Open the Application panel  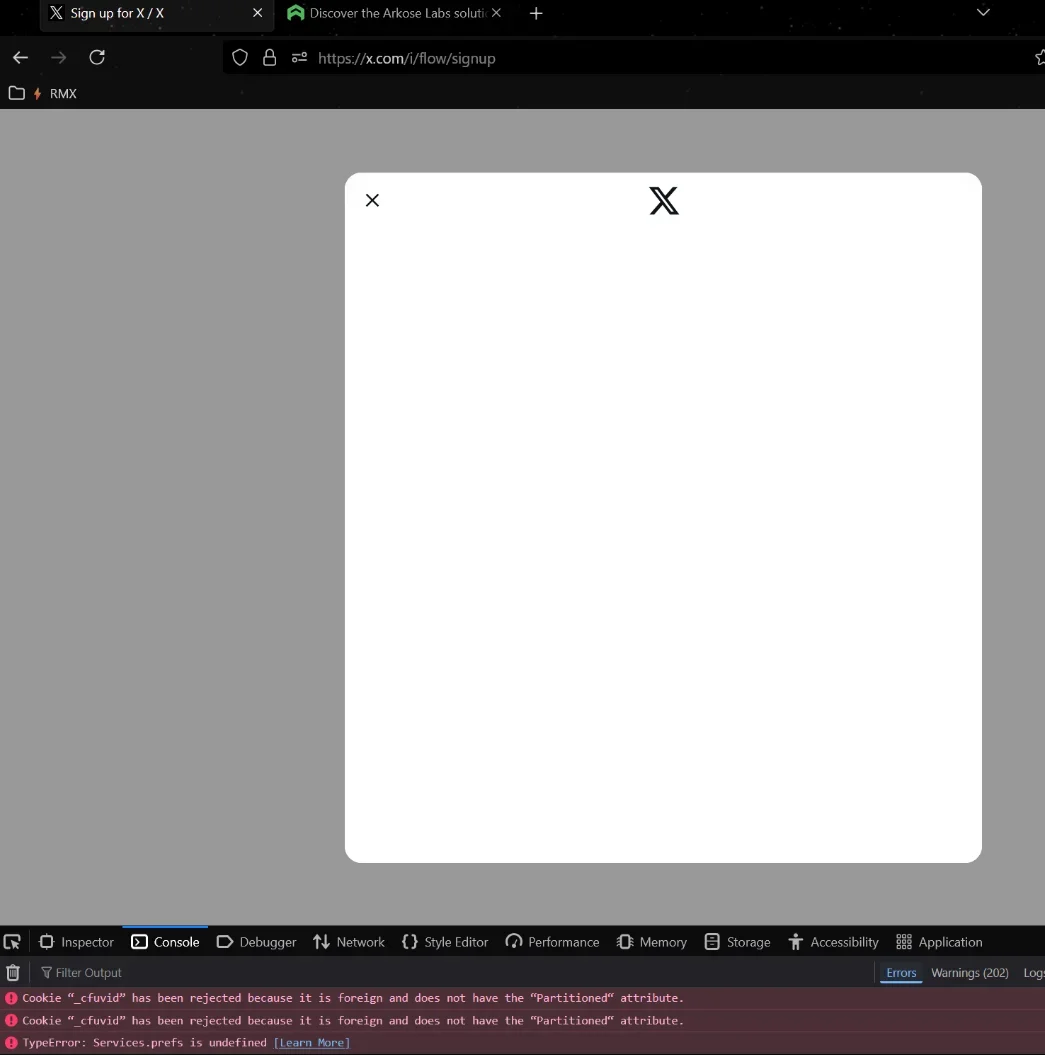939,942
